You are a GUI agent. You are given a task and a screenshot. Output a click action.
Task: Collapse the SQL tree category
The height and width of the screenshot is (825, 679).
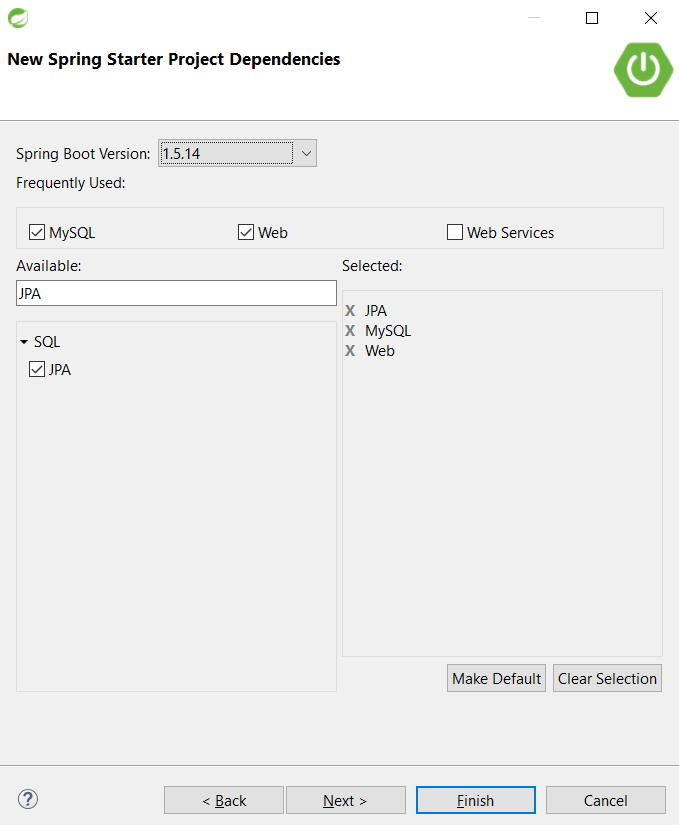point(24,342)
